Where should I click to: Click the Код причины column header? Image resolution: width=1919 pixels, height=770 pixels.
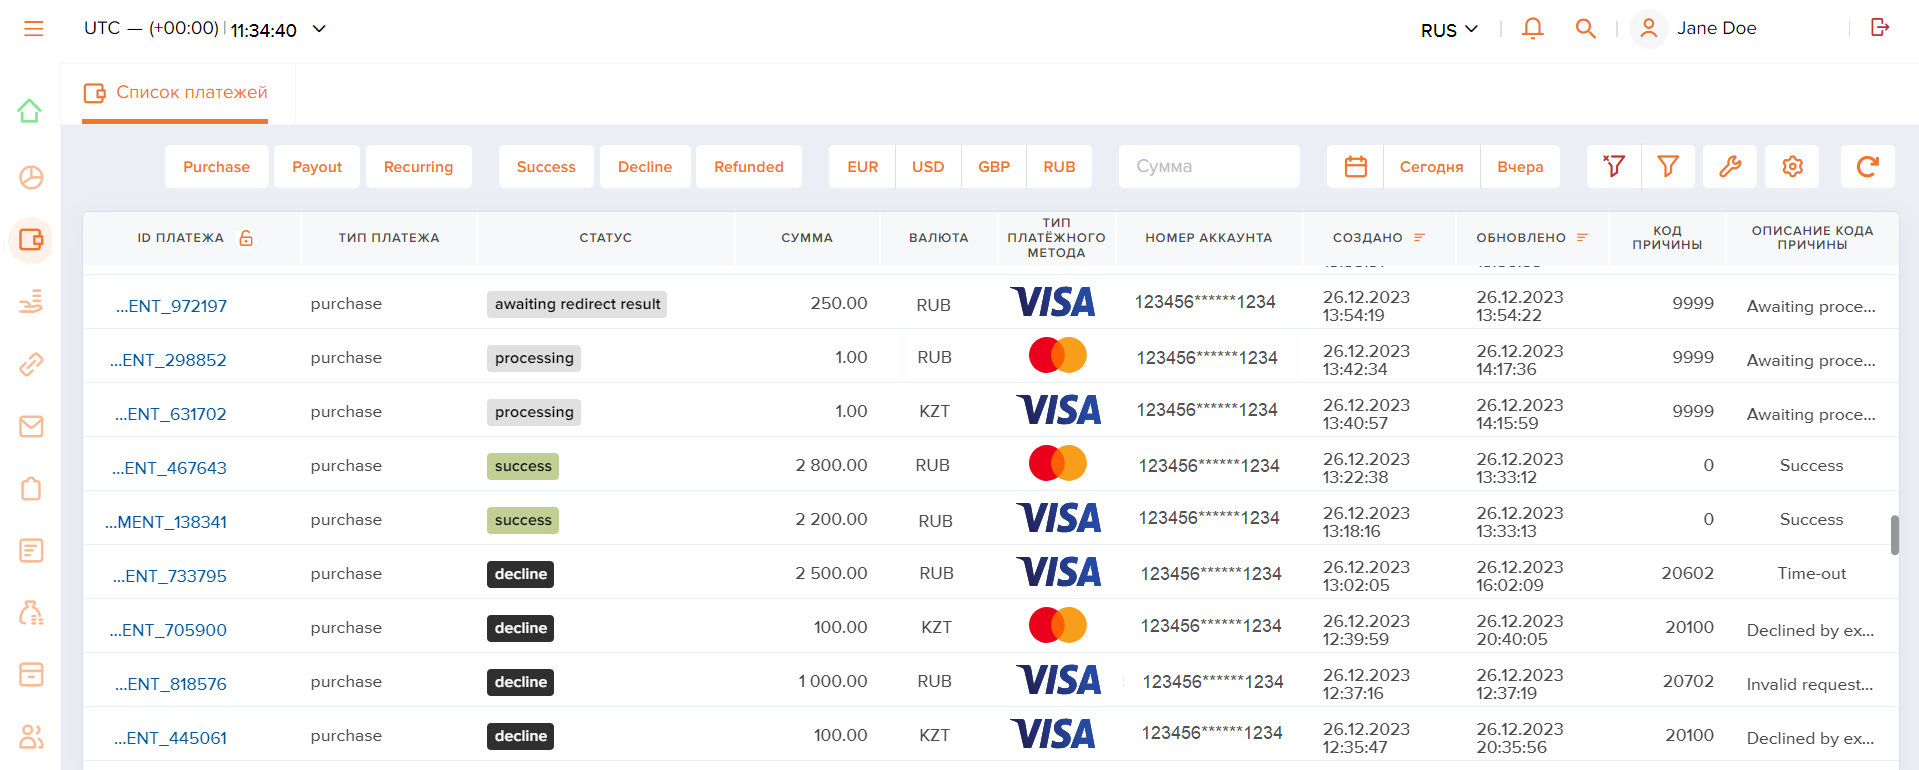[x=1667, y=238]
